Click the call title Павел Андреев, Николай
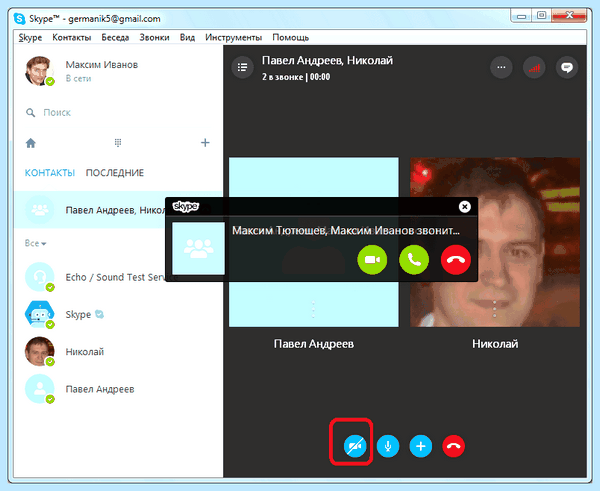The height and width of the screenshot is (491, 600). [x=327, y=60]
